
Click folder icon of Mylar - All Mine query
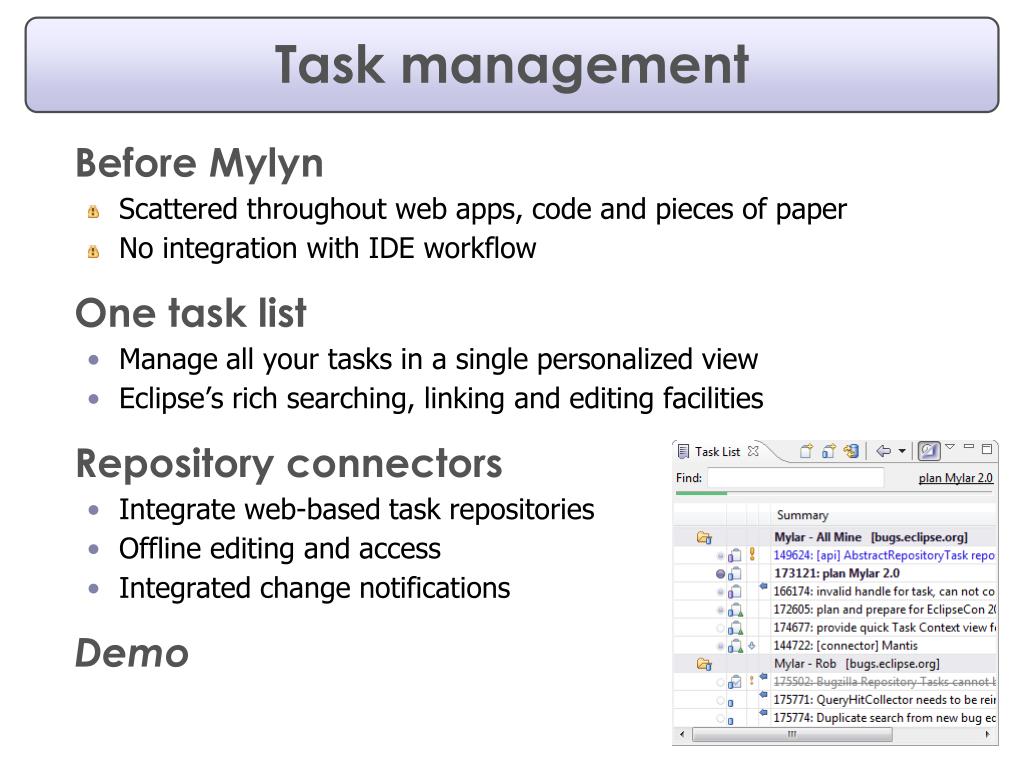click(704, 537)
